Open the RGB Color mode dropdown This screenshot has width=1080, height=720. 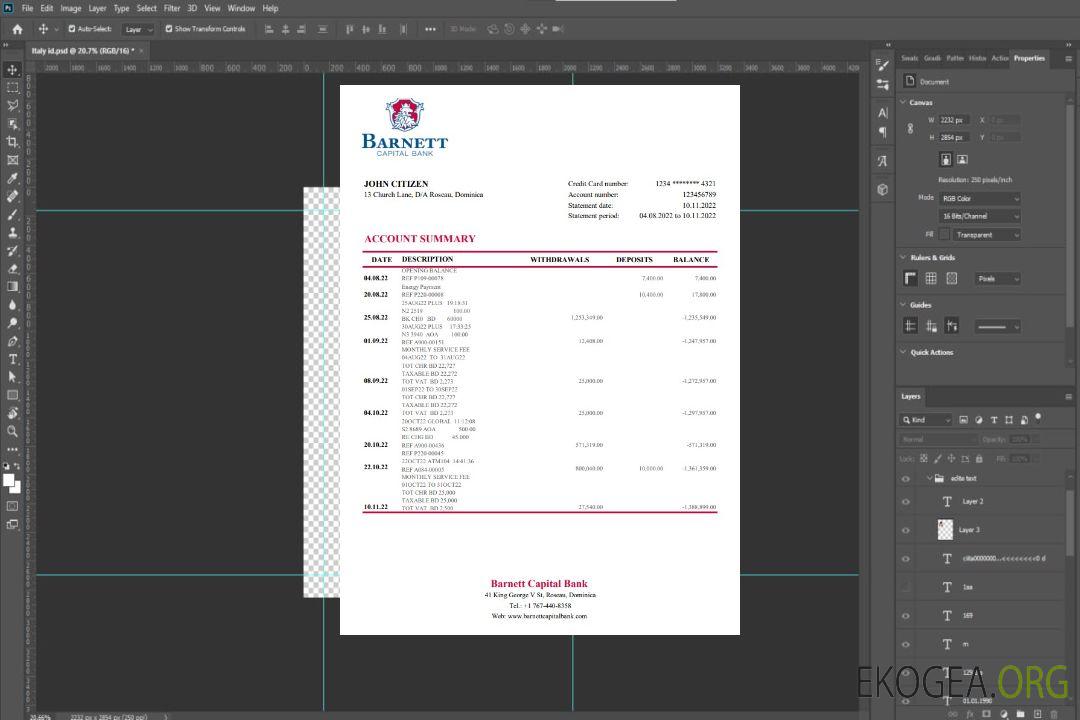coord(979,198)
